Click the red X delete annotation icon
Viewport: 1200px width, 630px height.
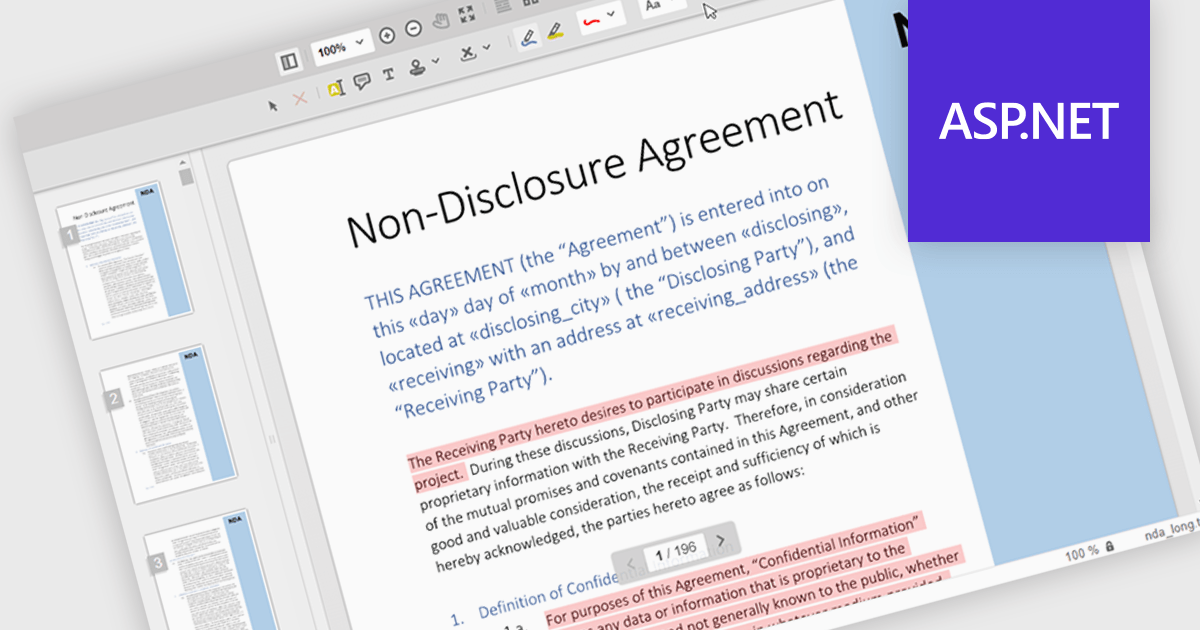[x=299, y=98]
